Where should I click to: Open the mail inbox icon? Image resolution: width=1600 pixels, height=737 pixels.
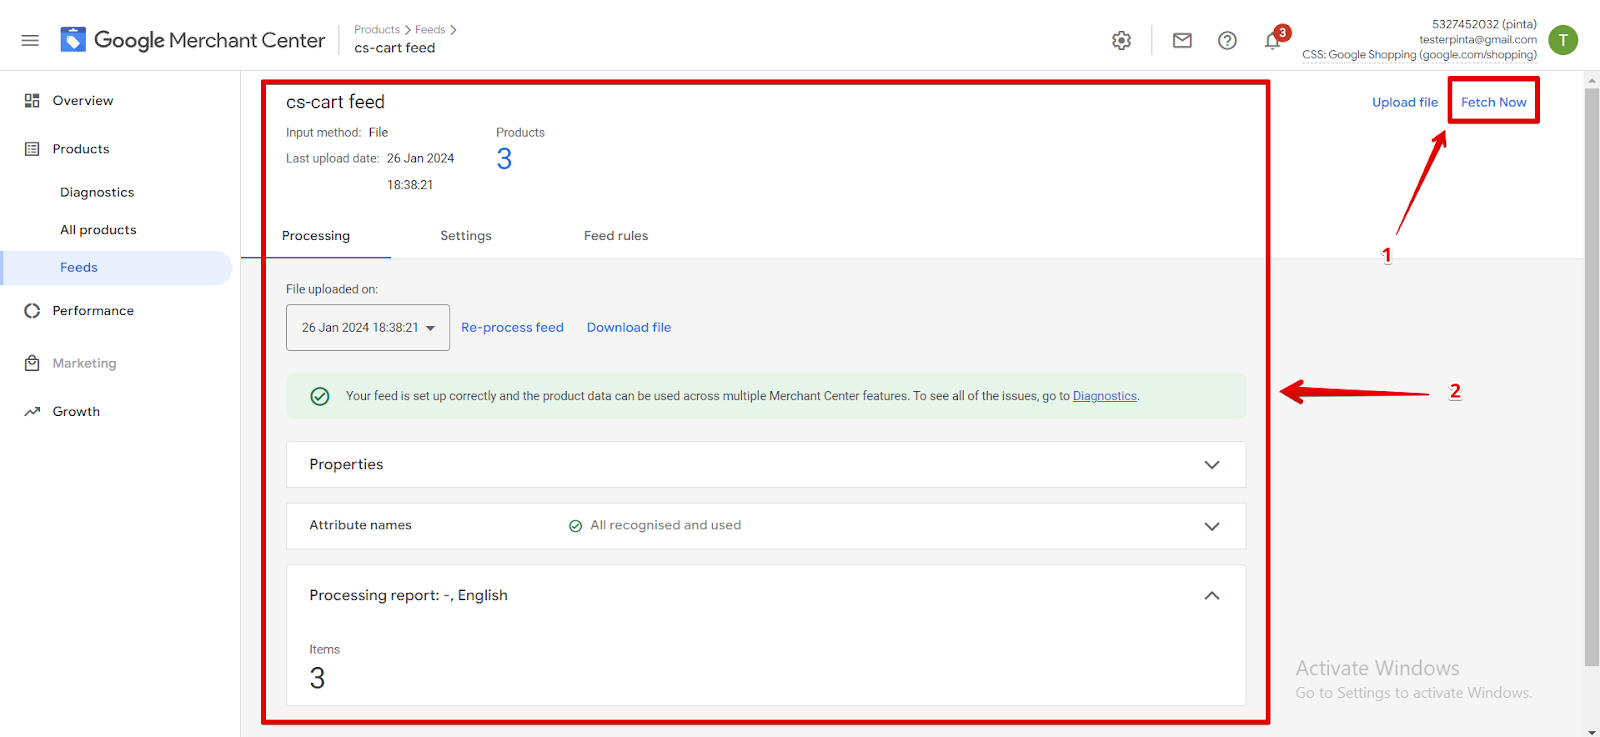(x=1182, y=40)
